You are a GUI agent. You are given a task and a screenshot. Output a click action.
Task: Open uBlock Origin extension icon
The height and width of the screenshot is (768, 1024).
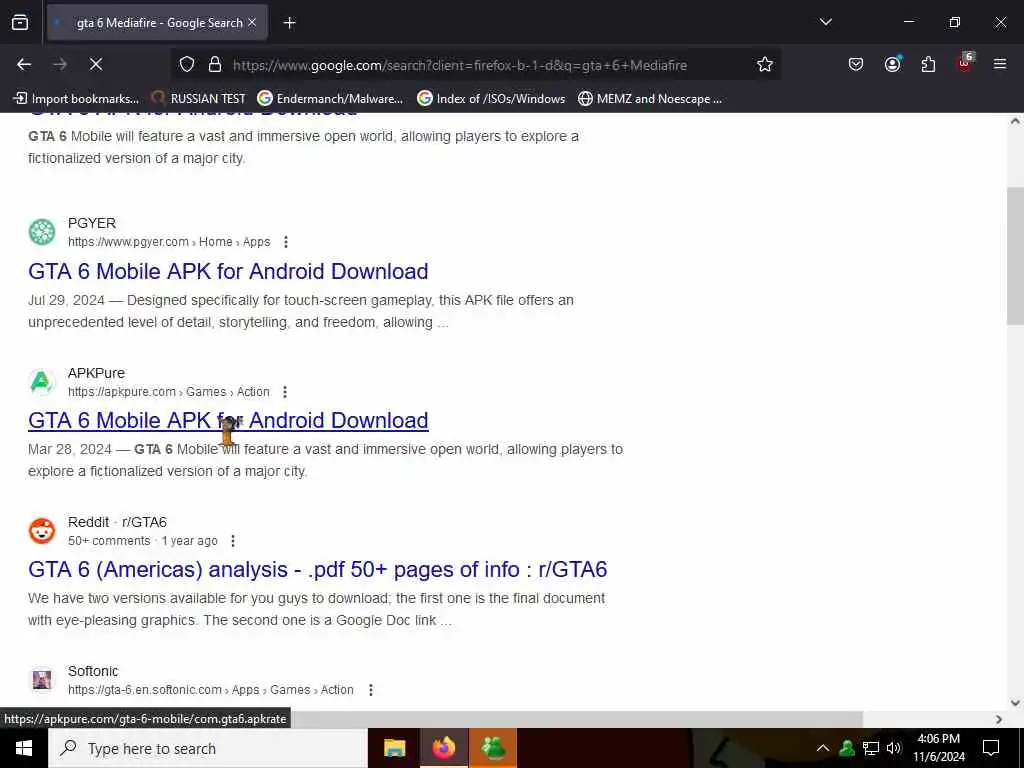point(965,63)
